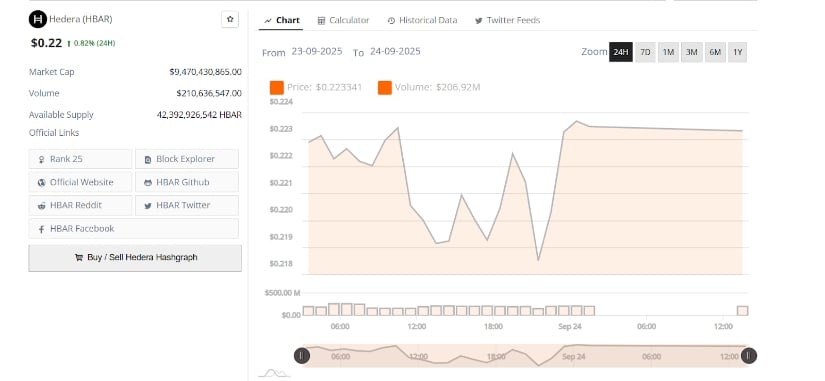The width and height of the screenshot is (825, 381).
Task: Click the left range navigator handle
Action: point(301,356)
